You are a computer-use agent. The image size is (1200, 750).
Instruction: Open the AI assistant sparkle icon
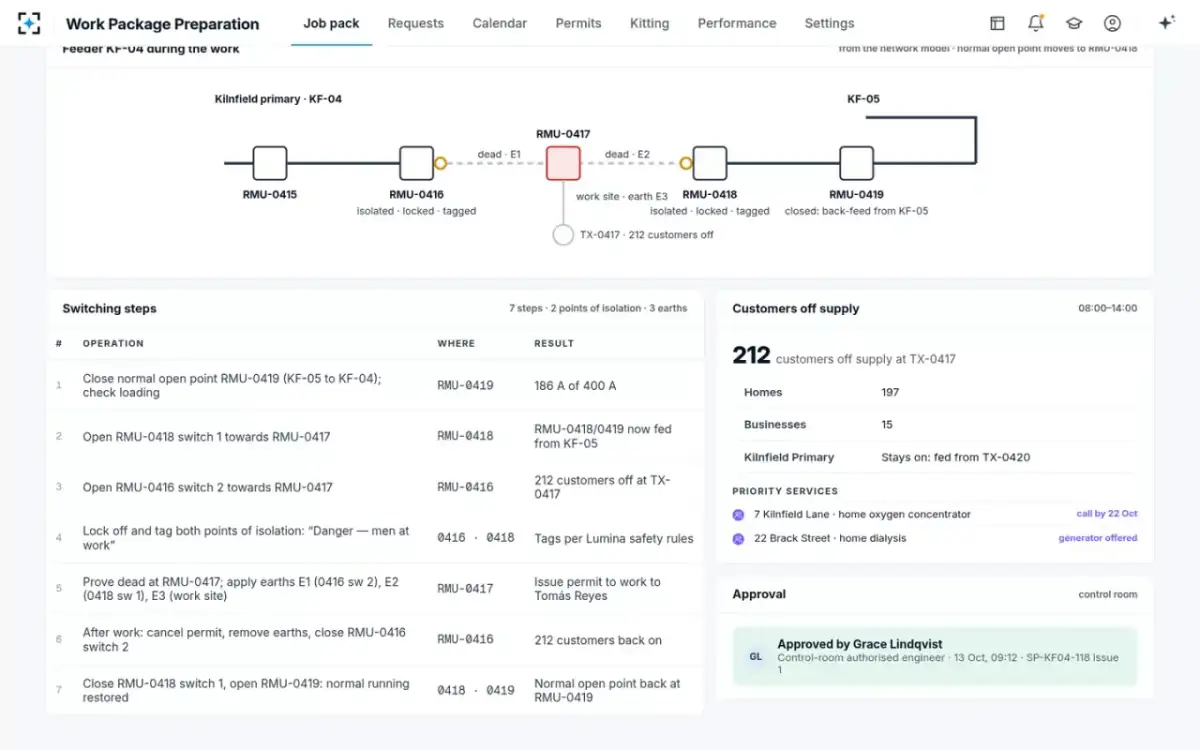click(1165, 23)
